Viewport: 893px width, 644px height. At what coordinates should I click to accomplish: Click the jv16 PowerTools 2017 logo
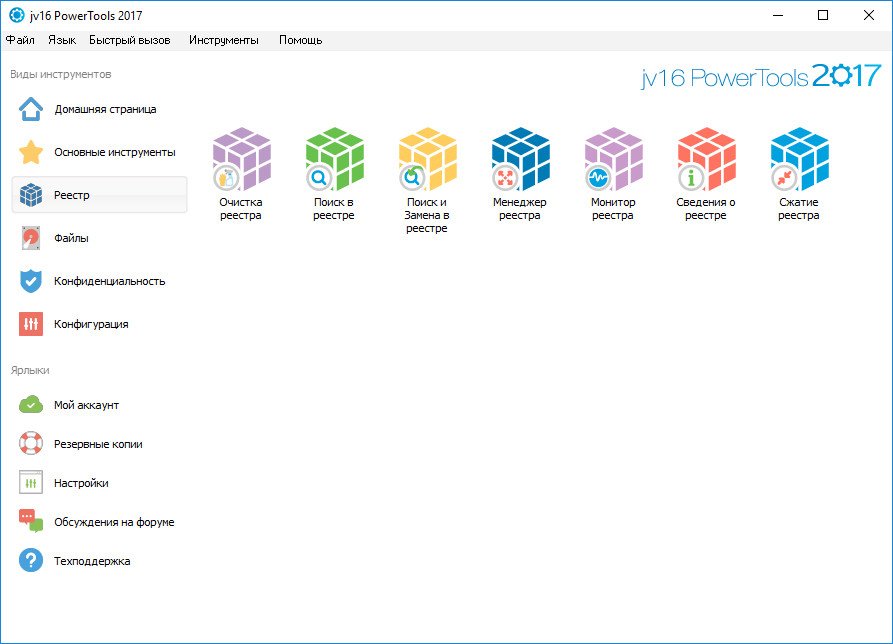(761, 76)
